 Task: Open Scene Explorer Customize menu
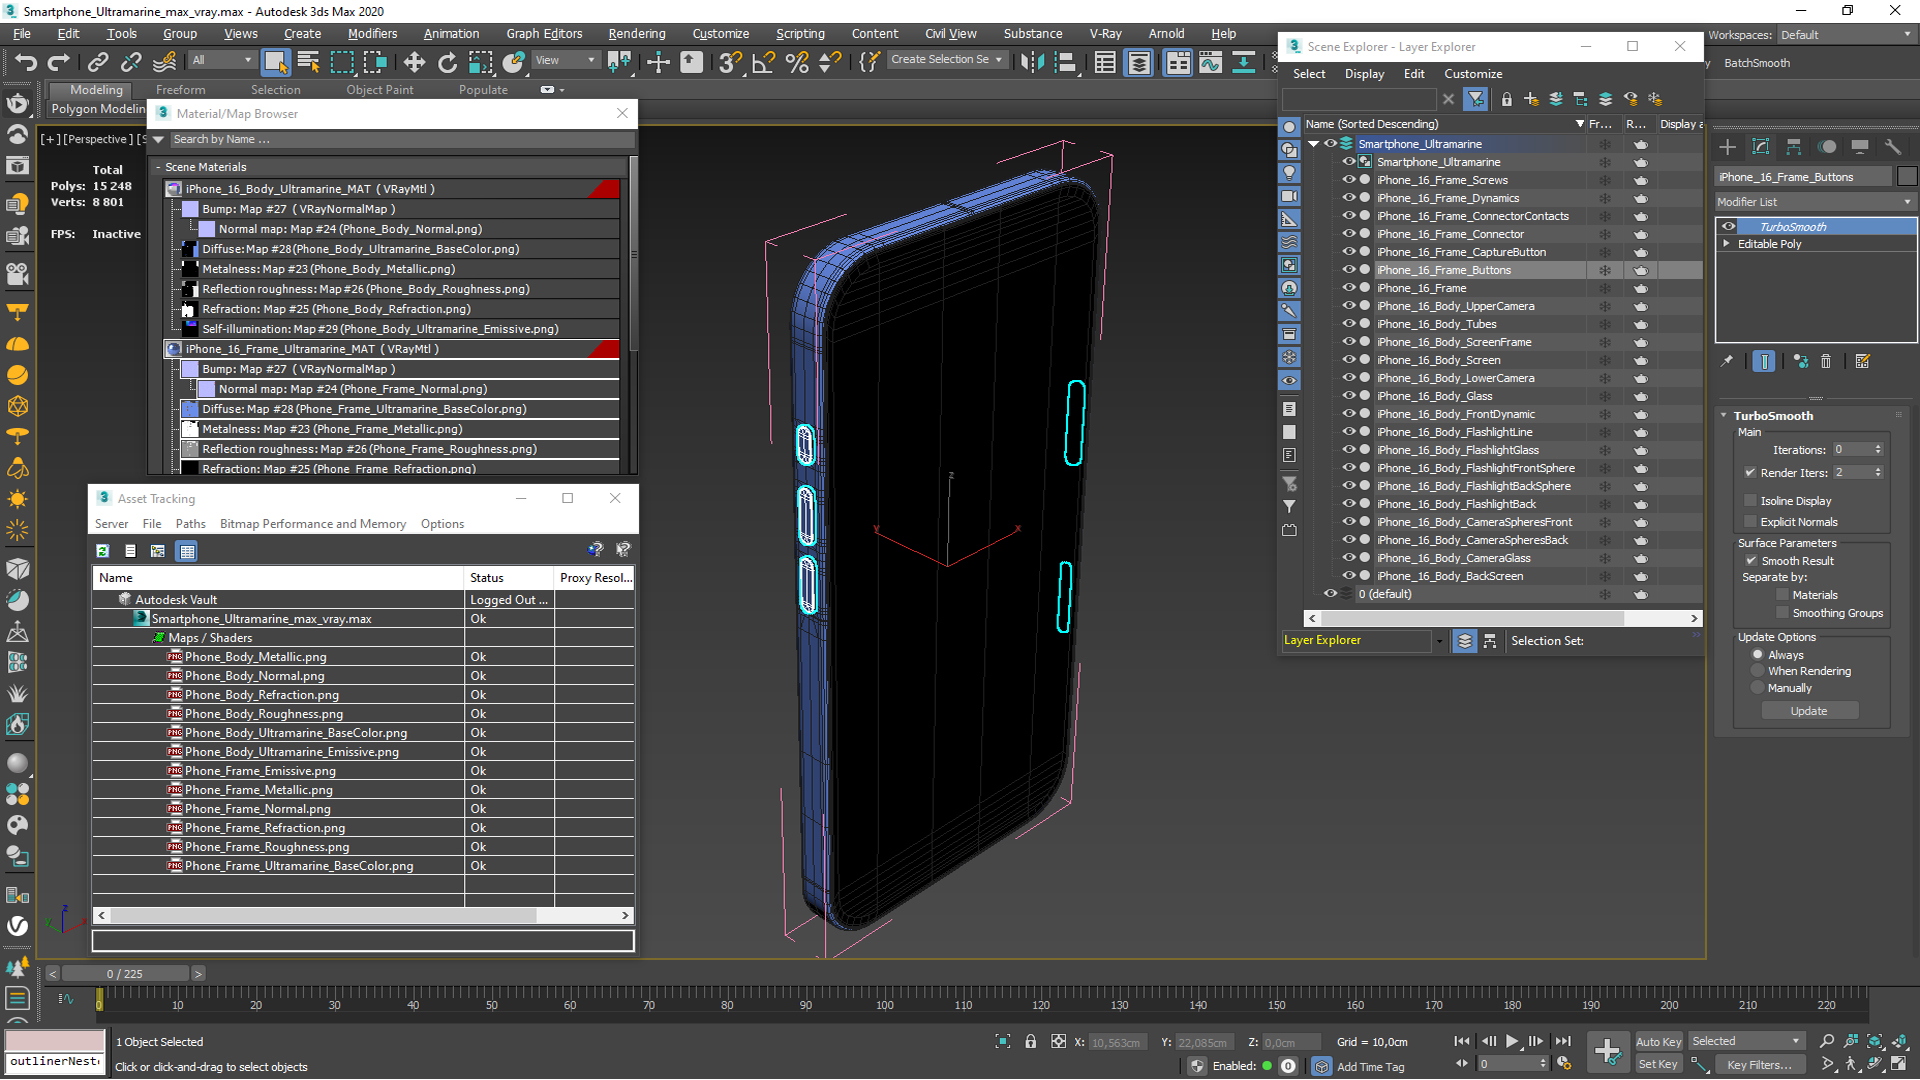(1472, 74)
